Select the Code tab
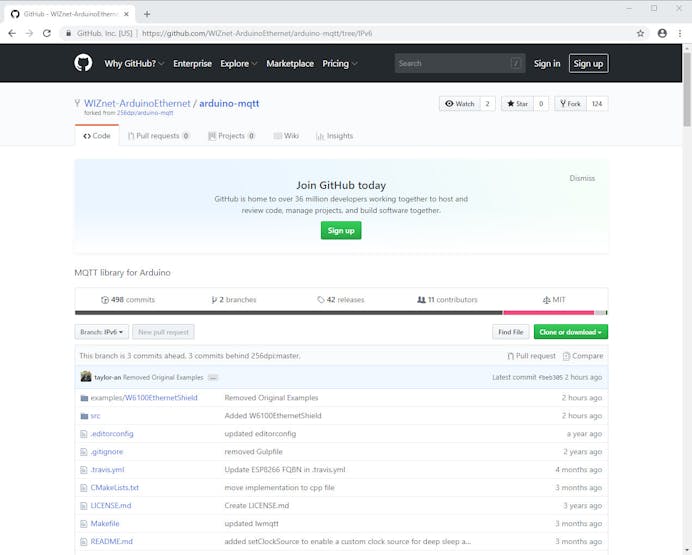 97,136
